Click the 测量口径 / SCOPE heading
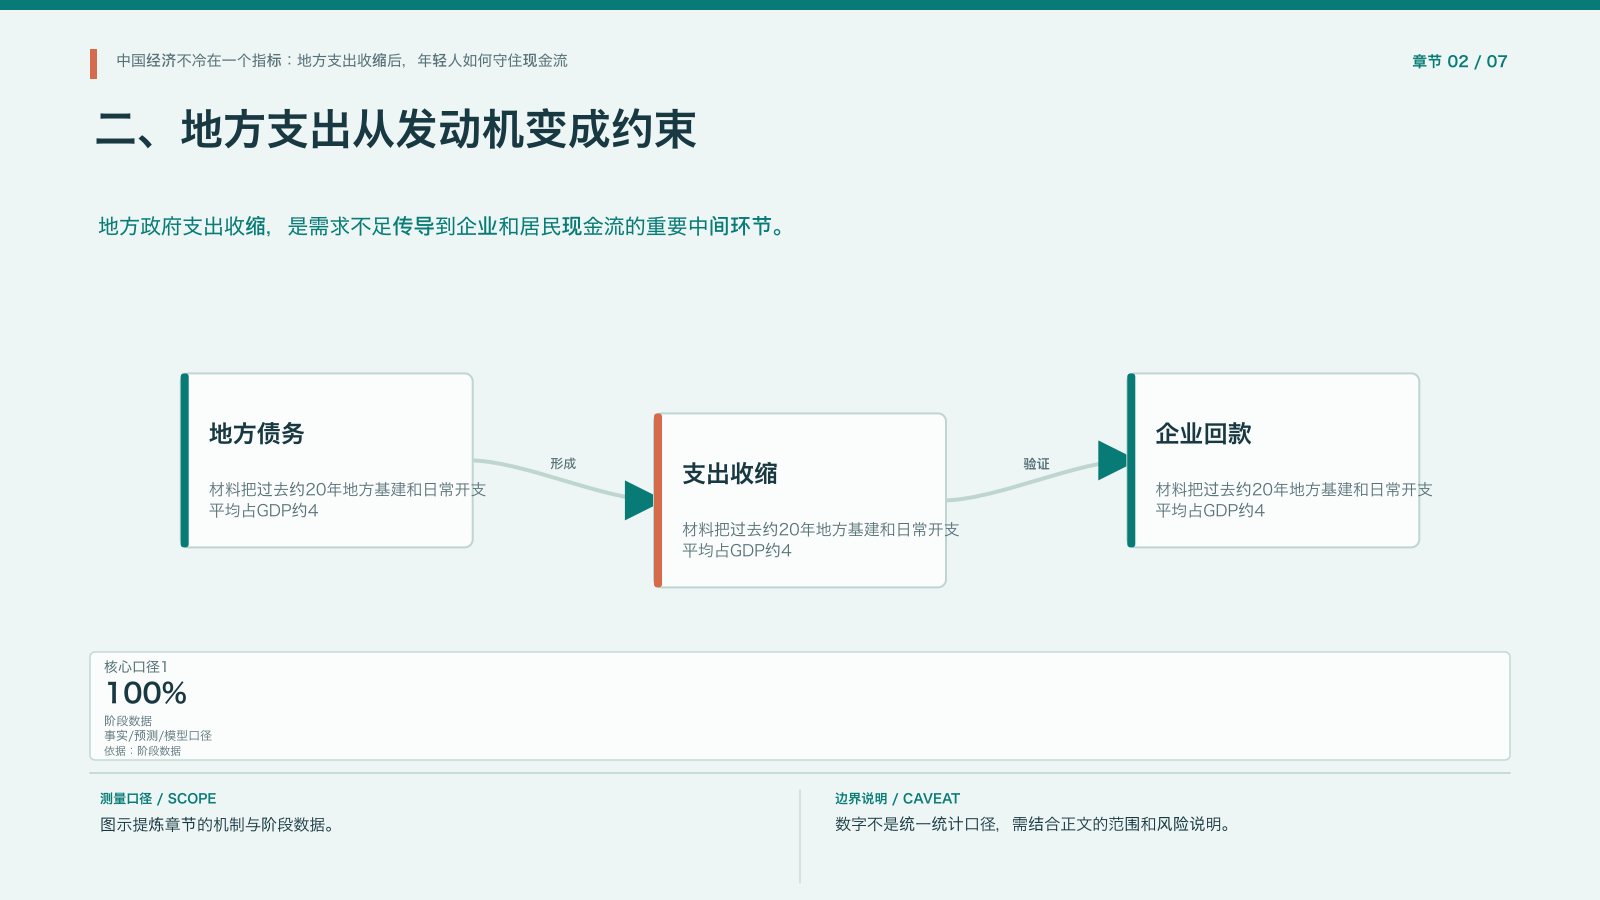1600x900 pixels. (158, 799)
